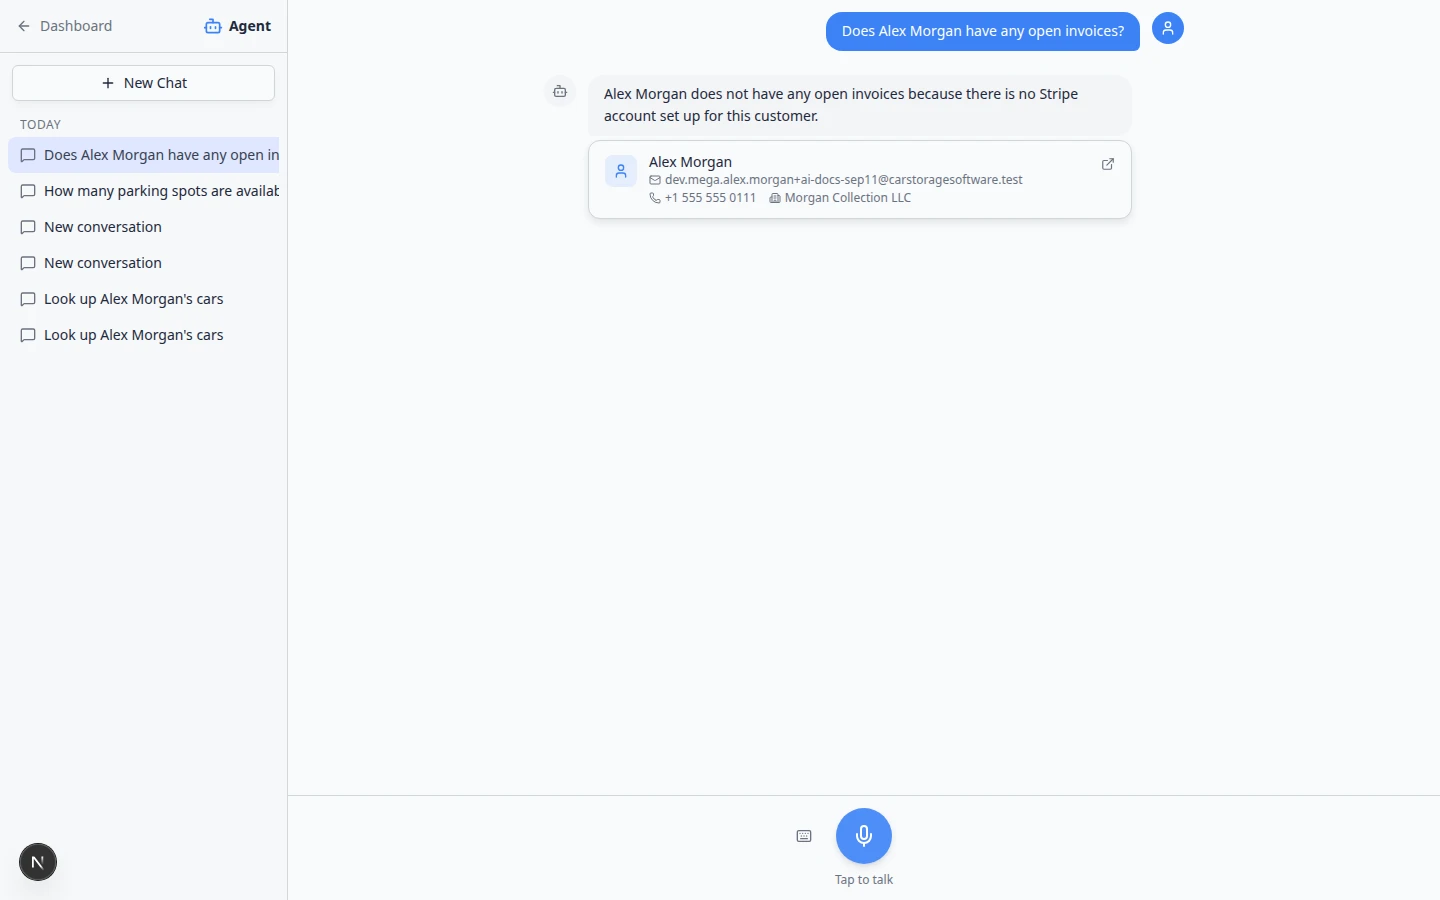Viewport: 1440px width, 900px height.
Task: Open the last 'Look up Alex Morgan's cars' chat
Action: pyautogui.click(x=143, y=335)
